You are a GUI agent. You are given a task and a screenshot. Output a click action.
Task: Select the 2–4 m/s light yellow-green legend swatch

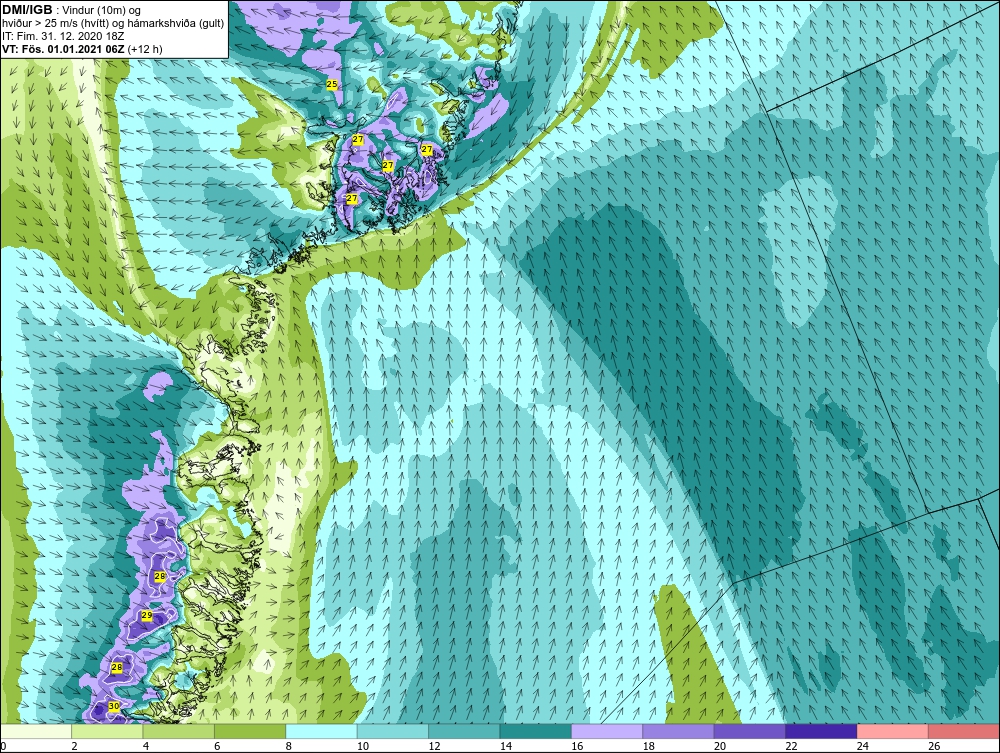coord(107,731)
